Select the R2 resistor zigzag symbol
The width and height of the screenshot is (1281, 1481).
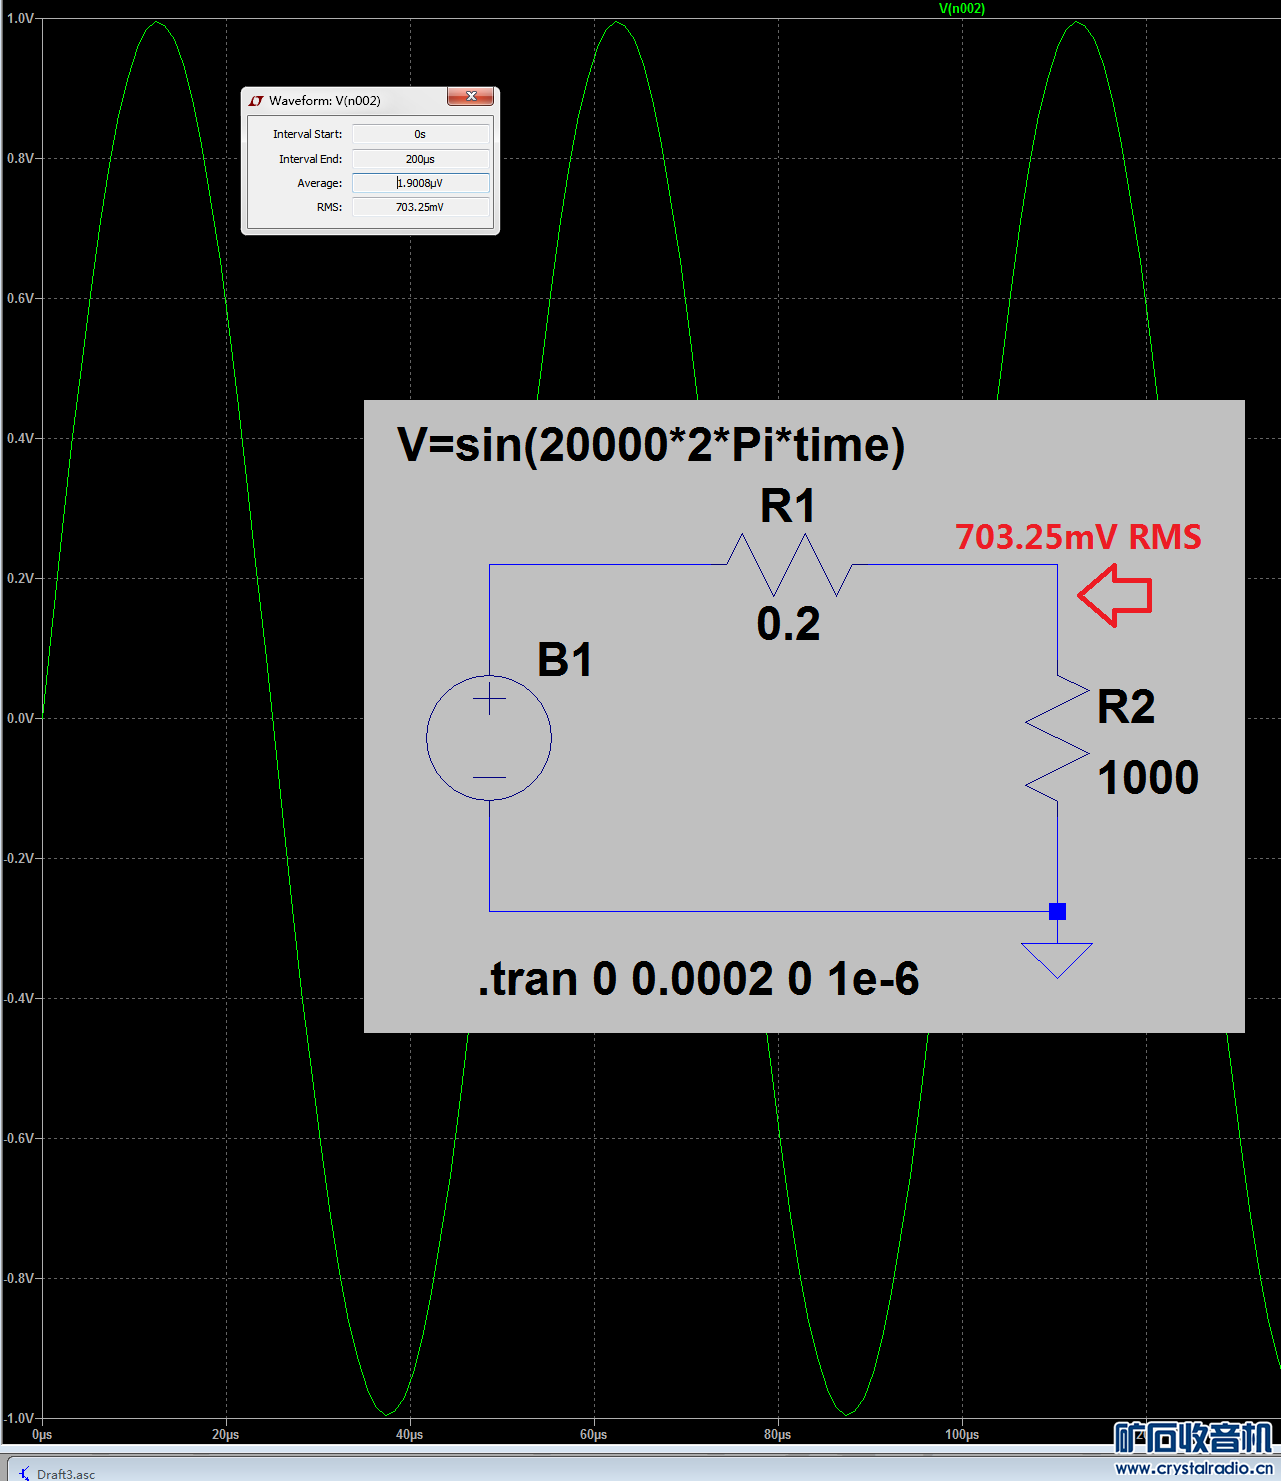coord(1057,739)
